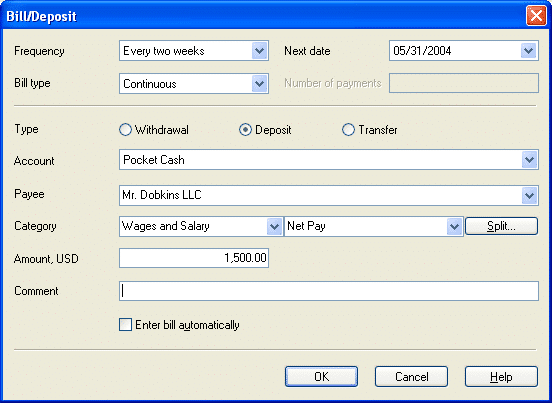
Task: Enable the Enter bill automatically checkbox
Action: (125, 325)
